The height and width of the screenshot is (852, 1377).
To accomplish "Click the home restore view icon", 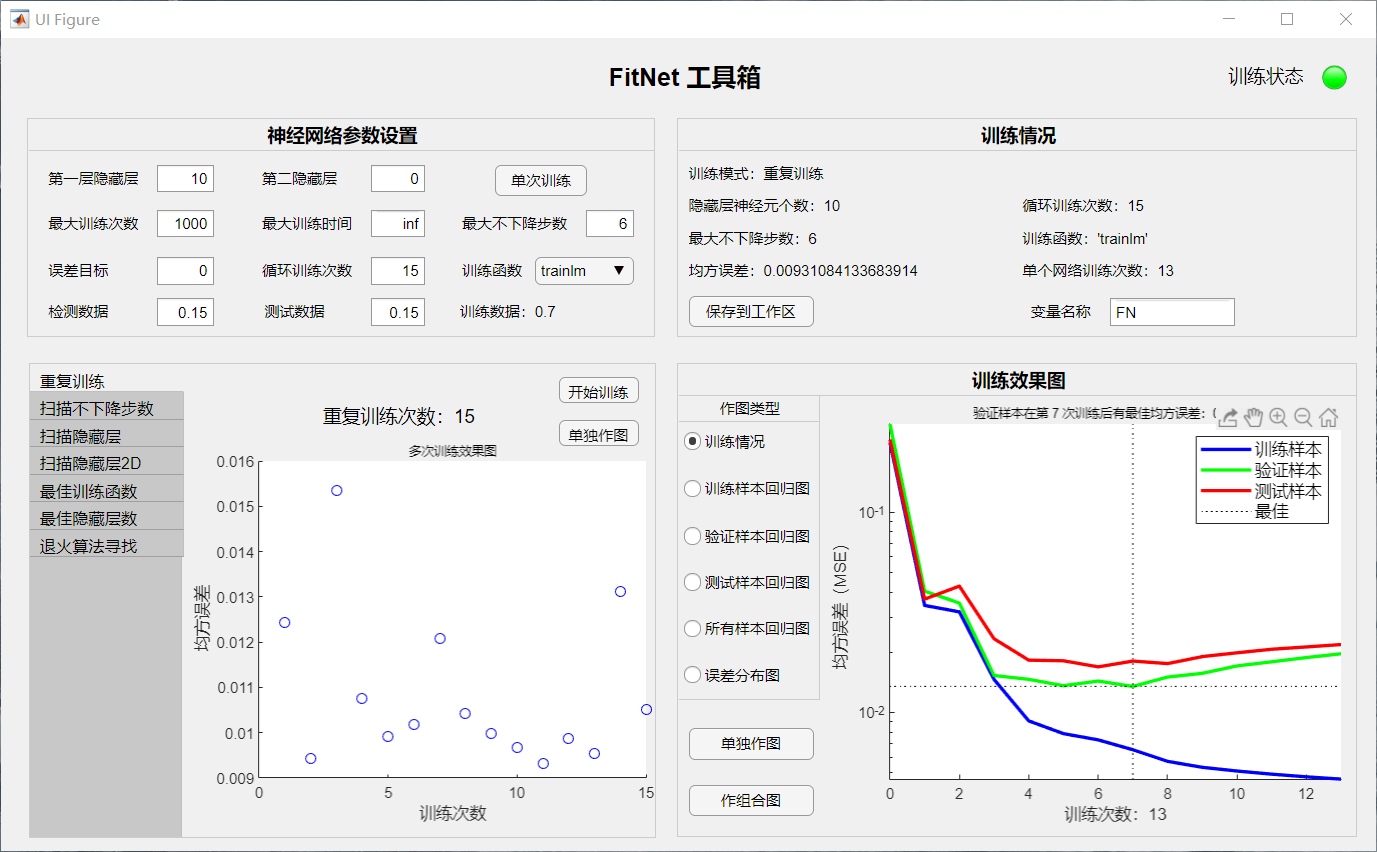I will (1328, 418).
